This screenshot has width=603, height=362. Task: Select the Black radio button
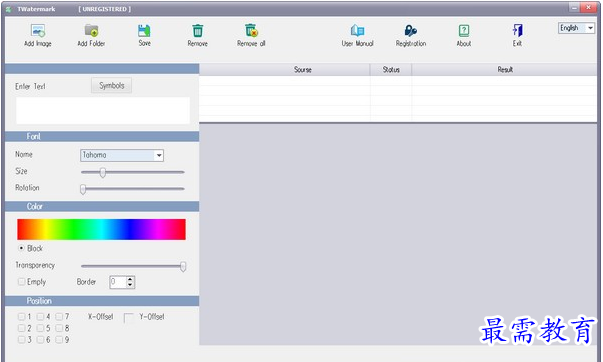tap(21, 248)
